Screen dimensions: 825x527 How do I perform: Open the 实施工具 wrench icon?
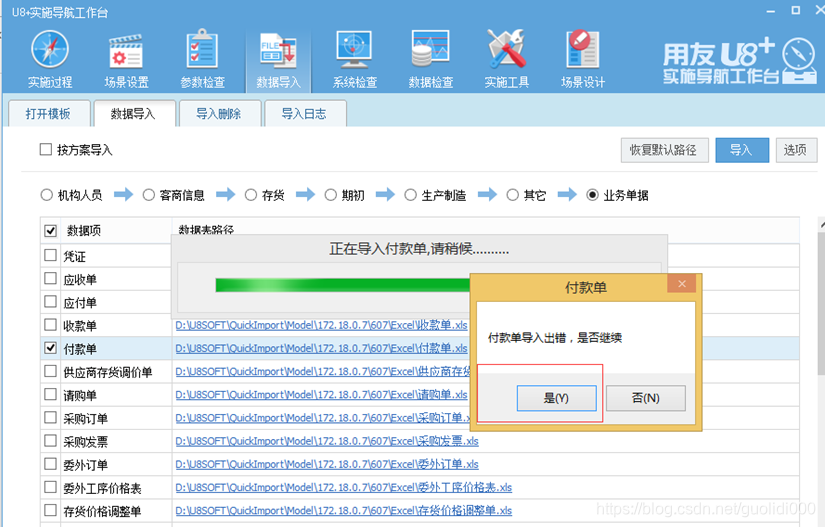coord(506,49)
